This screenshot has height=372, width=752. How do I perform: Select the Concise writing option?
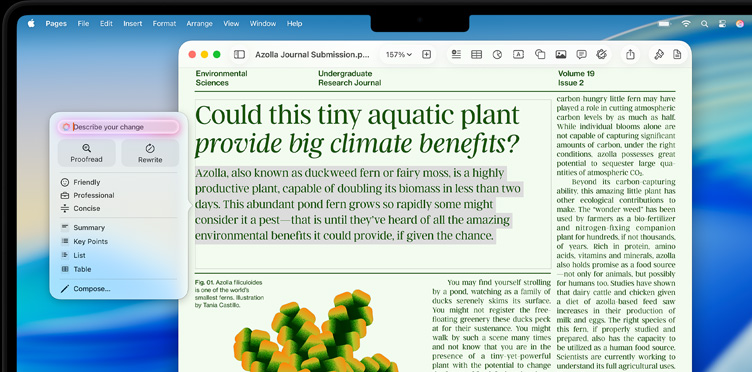[81, 209]
